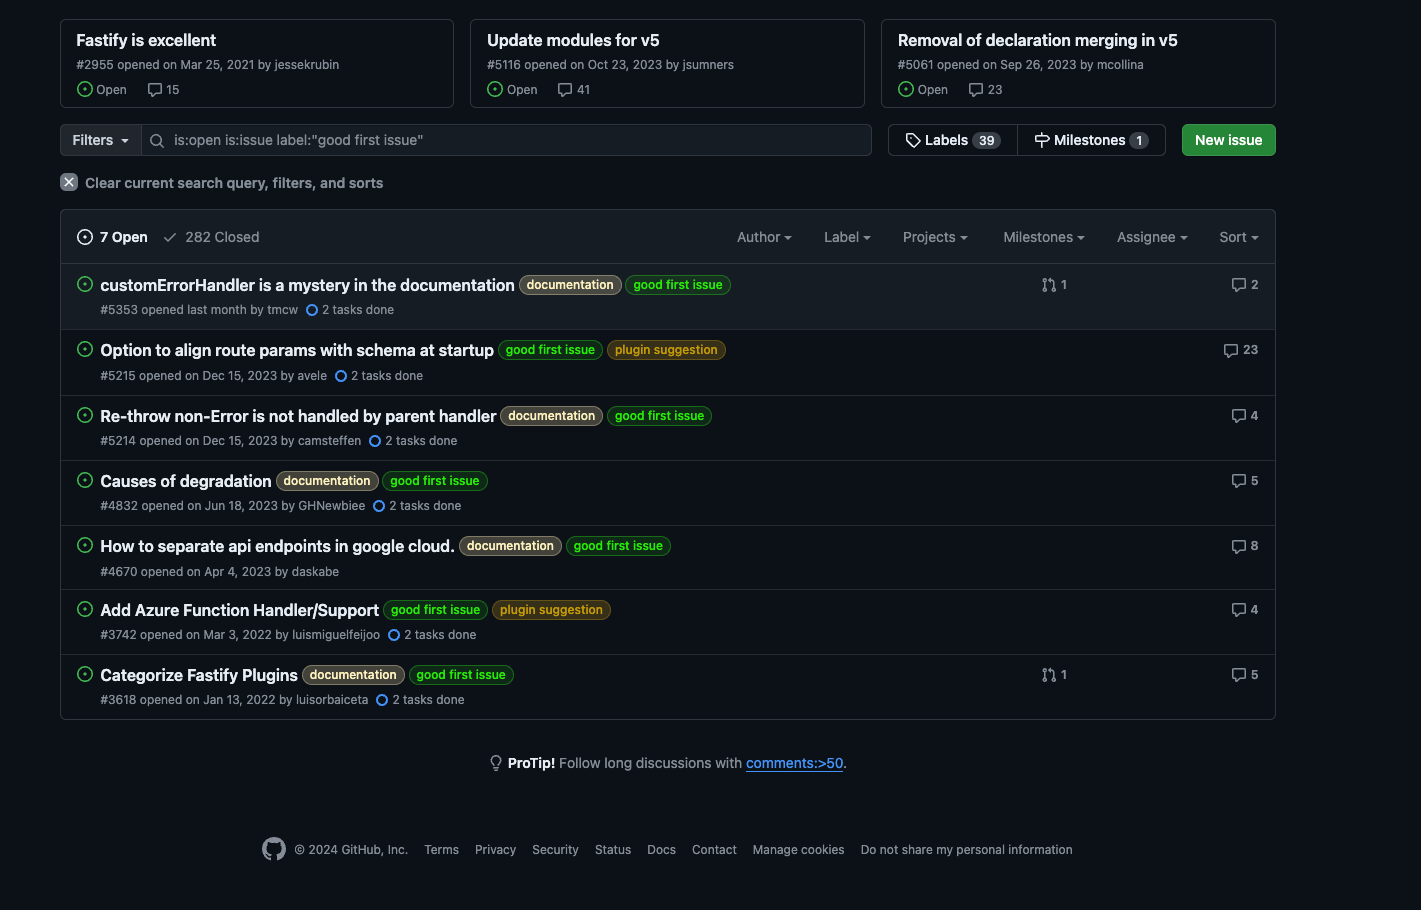Expand the Assignee filter

tap(1152, 237)
